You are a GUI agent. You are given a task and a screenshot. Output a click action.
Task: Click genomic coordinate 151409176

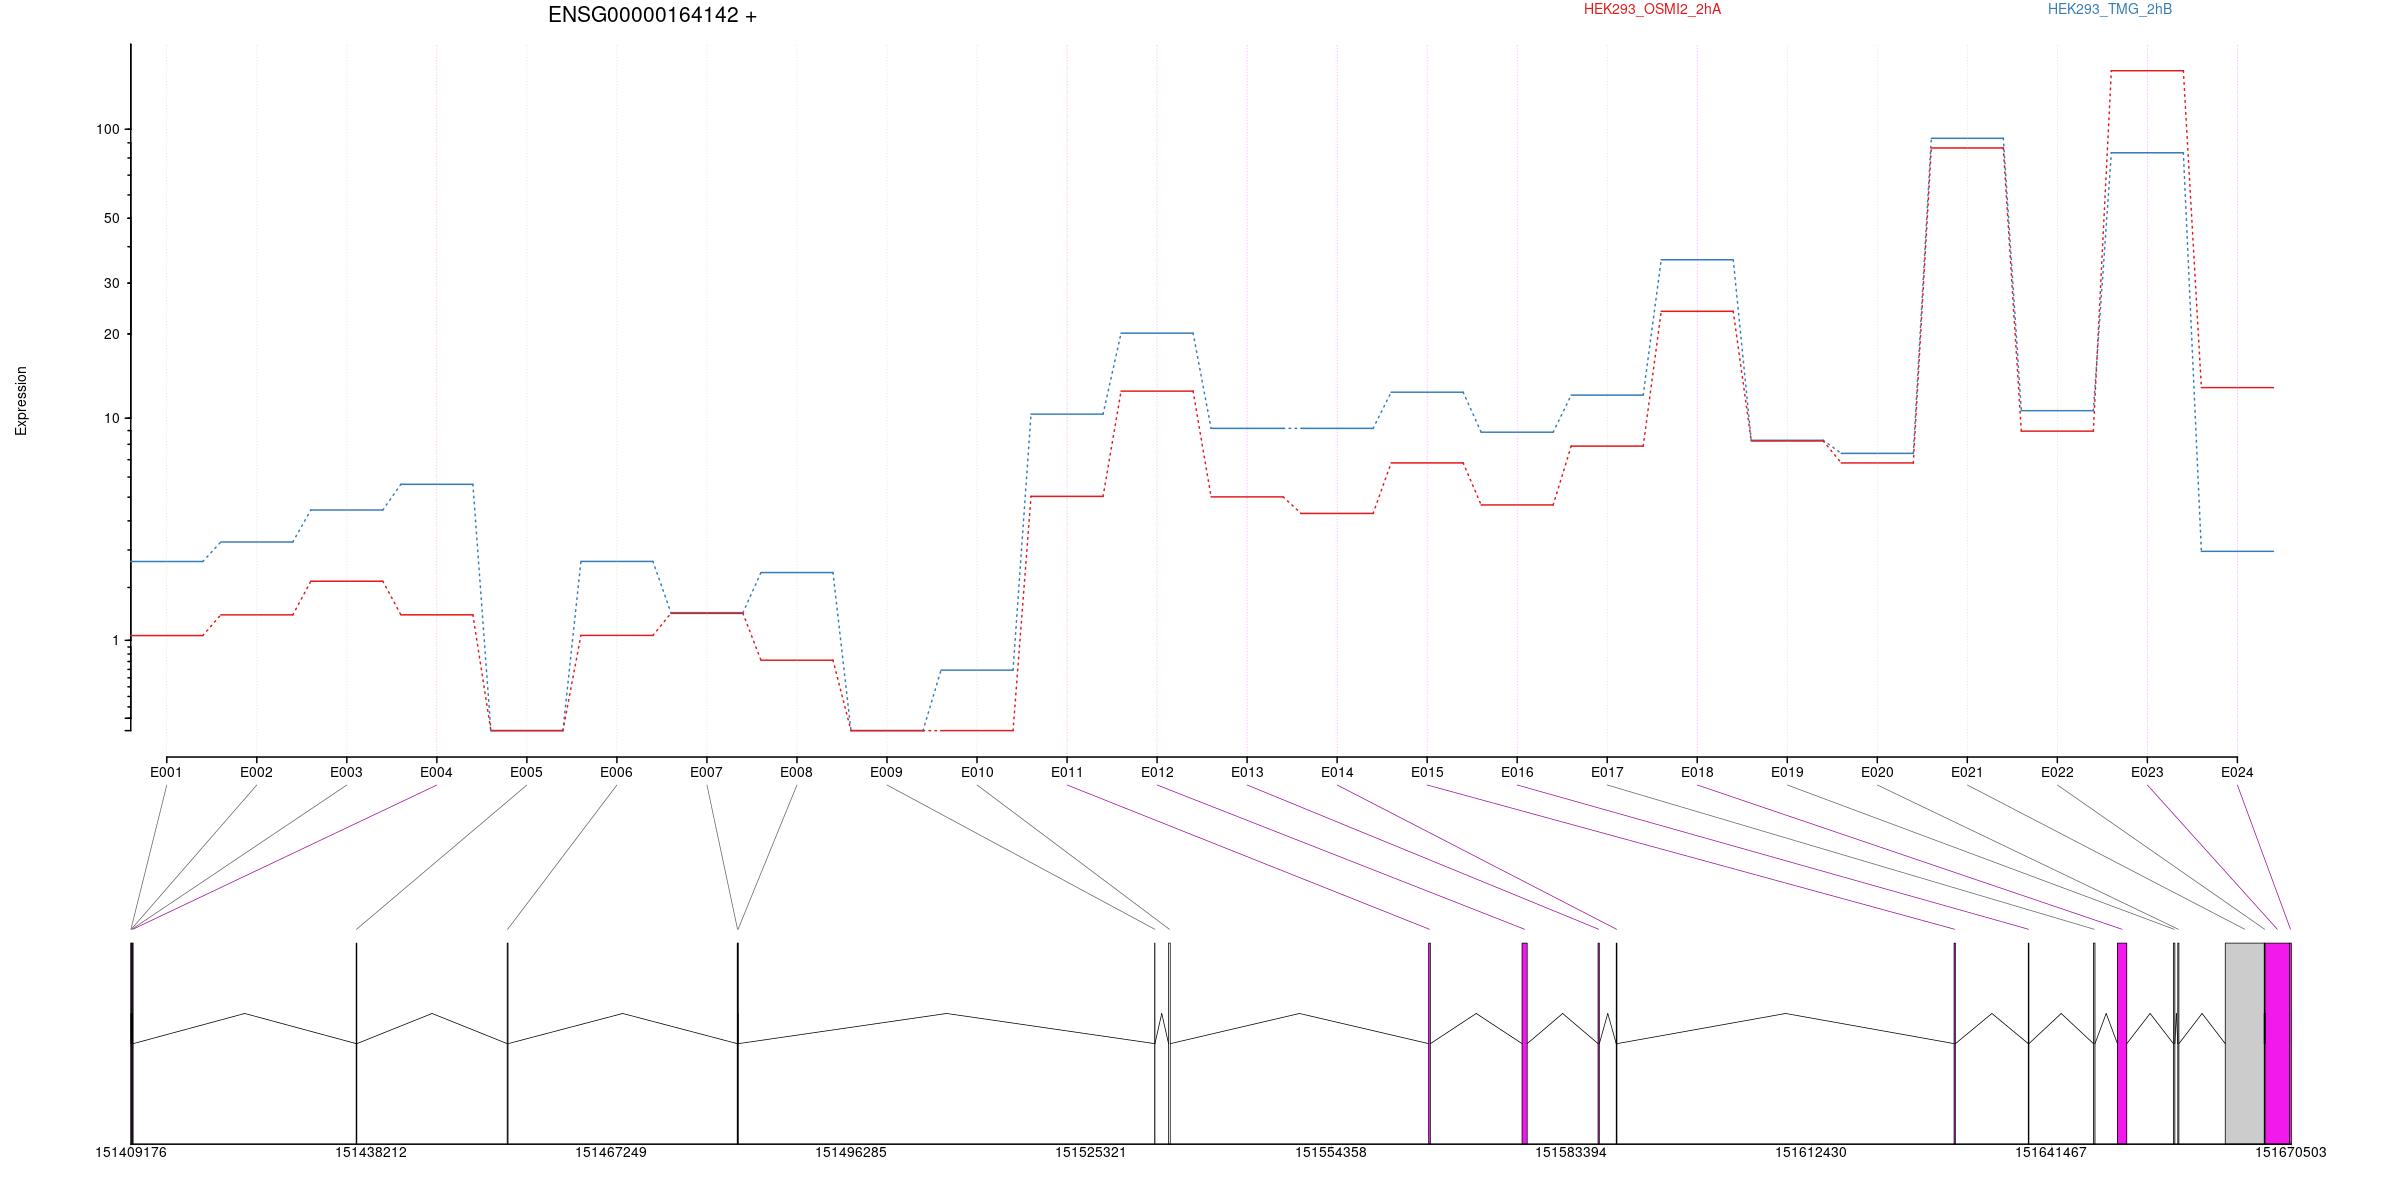click(131, 1153)
